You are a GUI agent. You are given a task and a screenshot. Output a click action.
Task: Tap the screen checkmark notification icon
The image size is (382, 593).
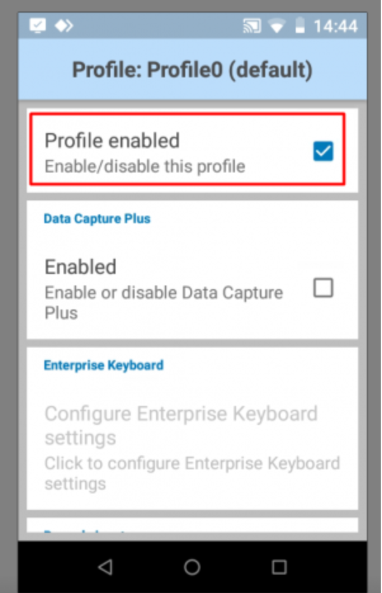(x=37, y=26)
